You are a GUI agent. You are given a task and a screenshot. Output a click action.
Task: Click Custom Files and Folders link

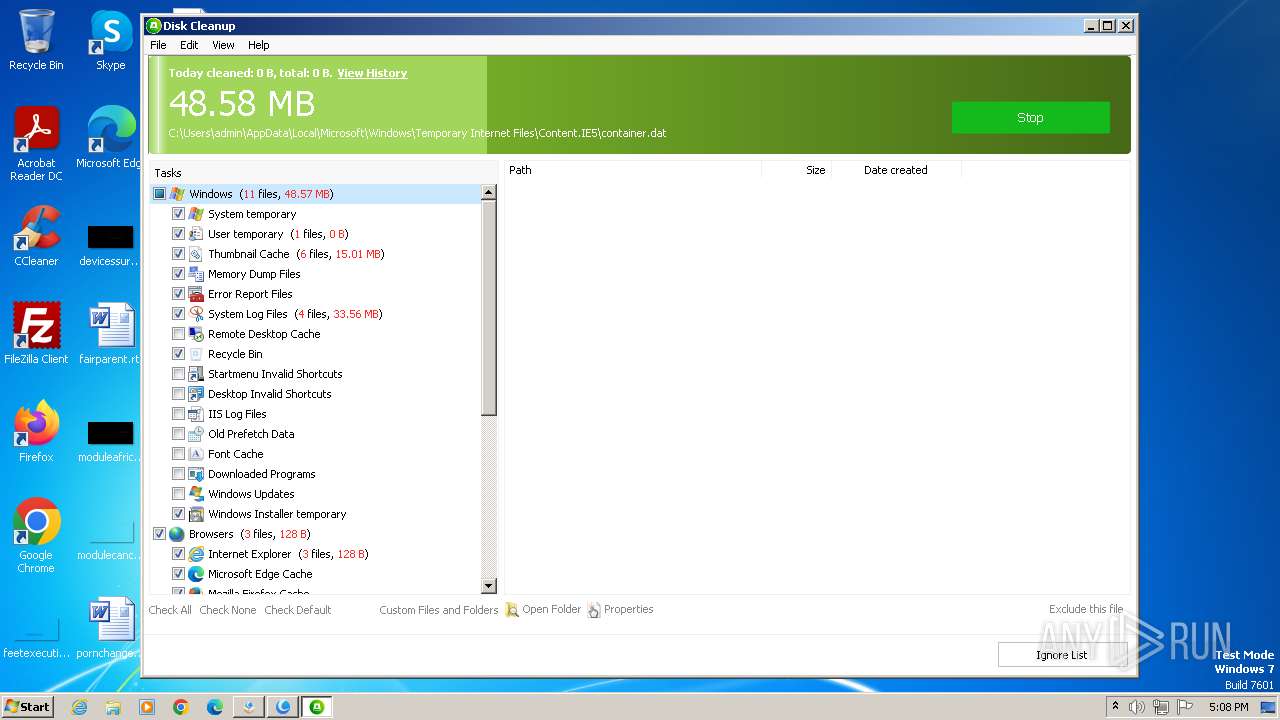(439, 610)
